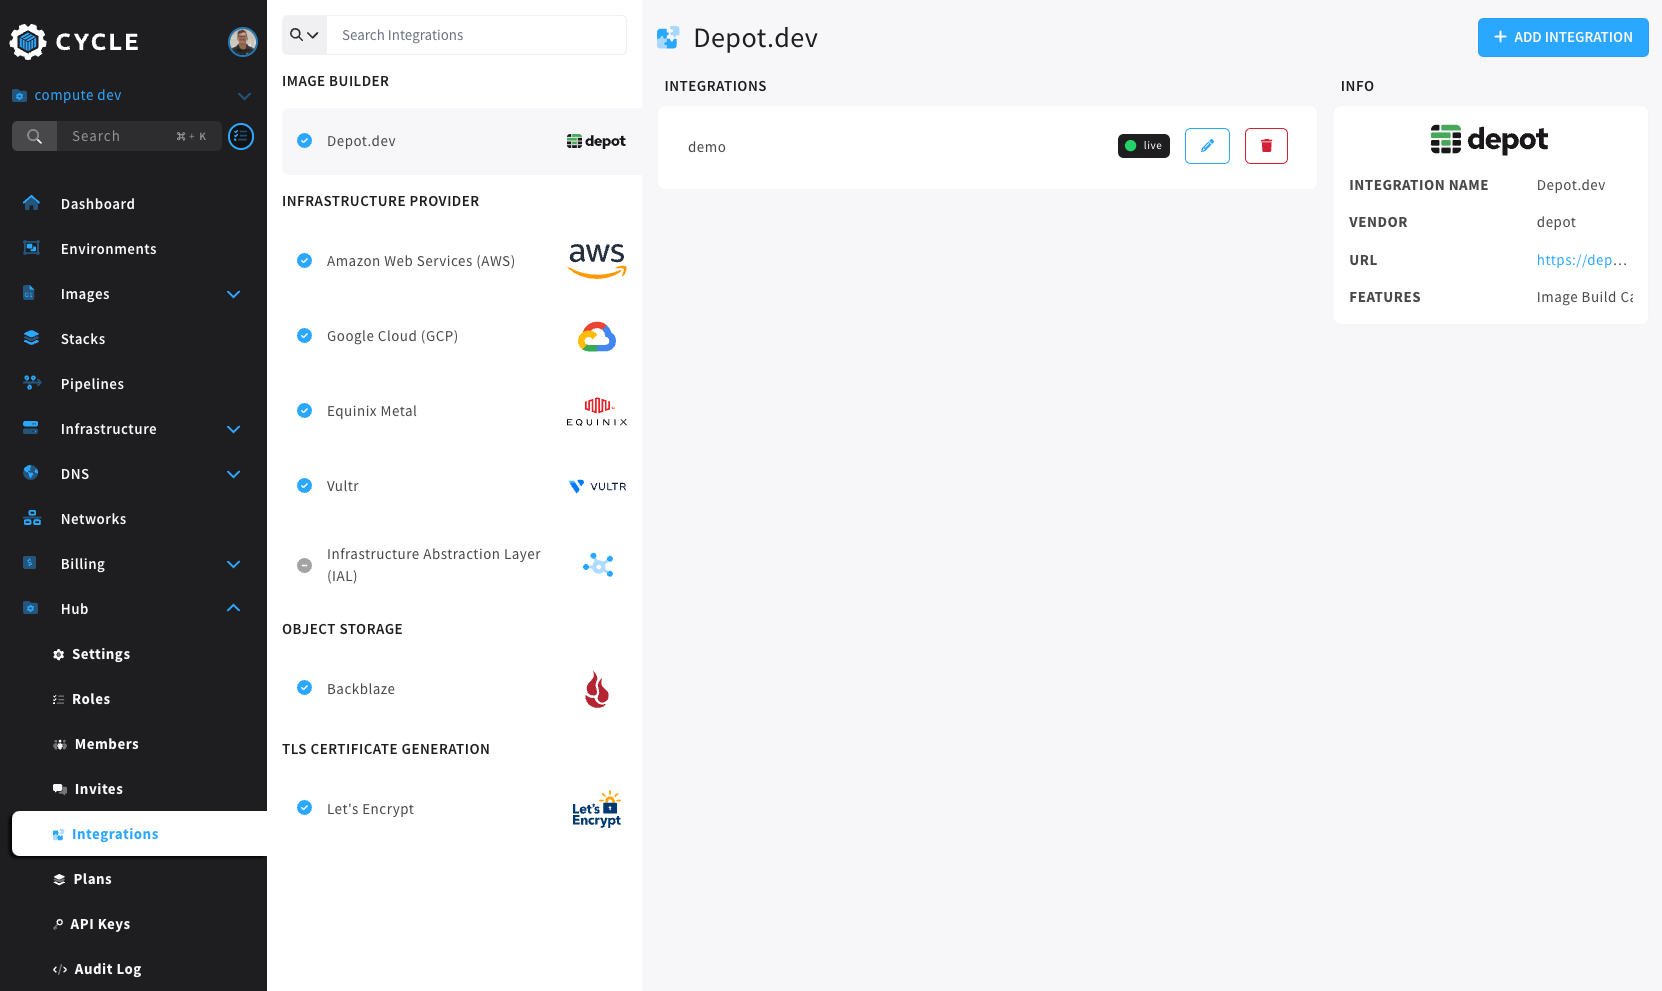This screenshot has height=991, width=1662.
Task: Expand the Infrastructure menu chevron
Action: (x=234, y=429)
